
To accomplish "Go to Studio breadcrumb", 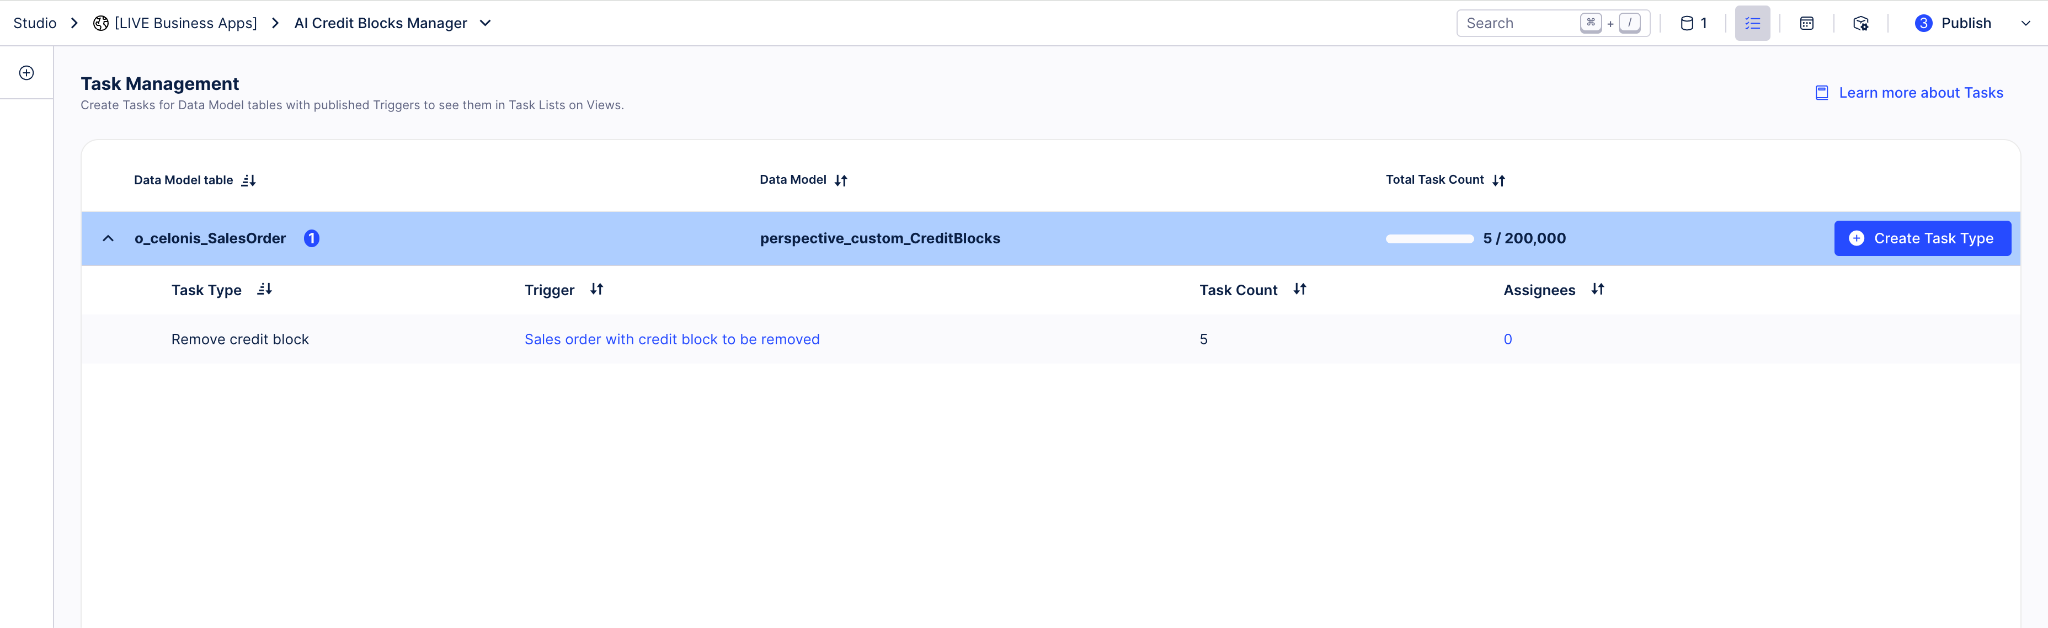I will tap(35, 23).
